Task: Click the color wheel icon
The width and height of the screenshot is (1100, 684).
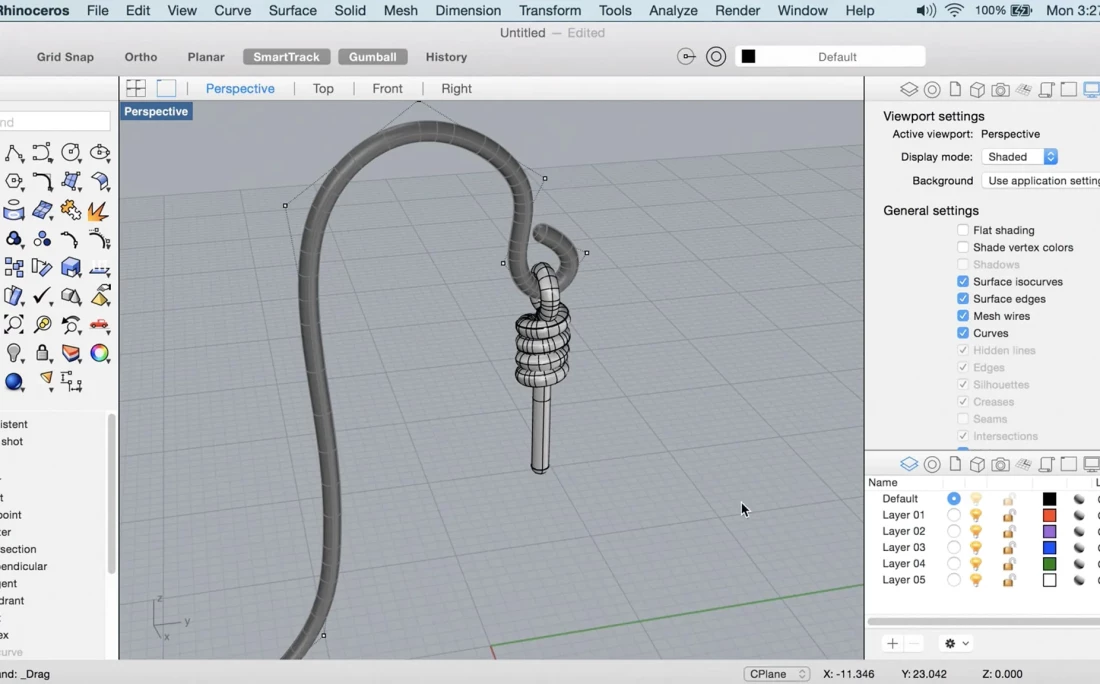Action: [x=100, y=353]
